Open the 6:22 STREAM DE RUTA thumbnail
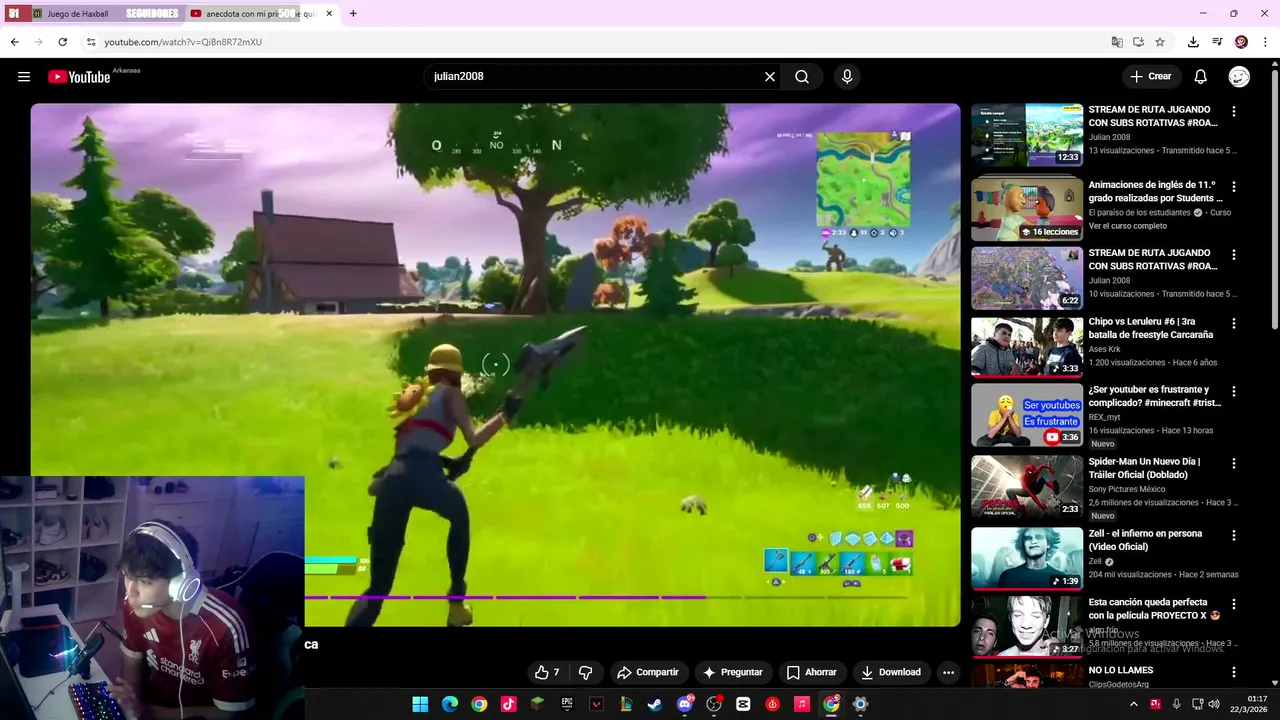The image size is (1280, 720). [1027, 278]
